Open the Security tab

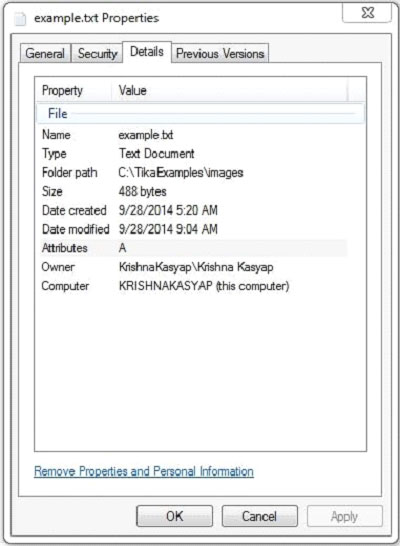click(97, 54)
